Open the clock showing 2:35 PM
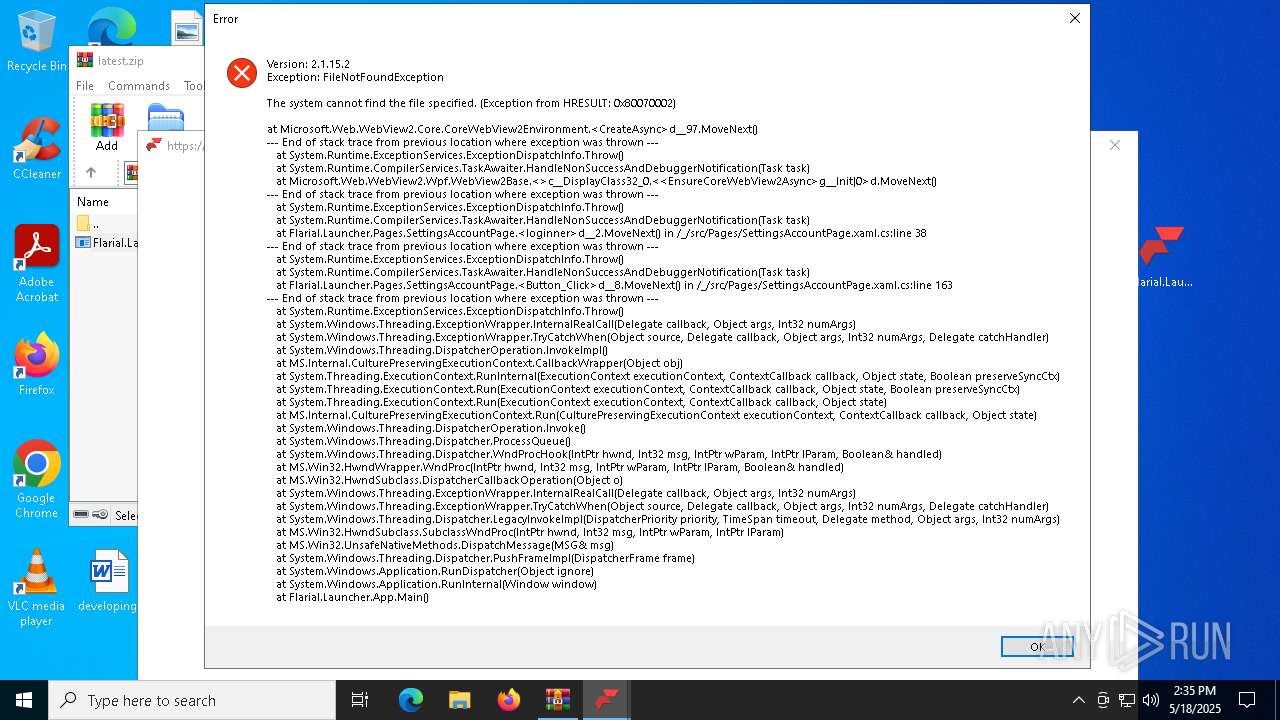Image resolution: width=1280 pixels, height=720 pixels. tap(1194, 700)
